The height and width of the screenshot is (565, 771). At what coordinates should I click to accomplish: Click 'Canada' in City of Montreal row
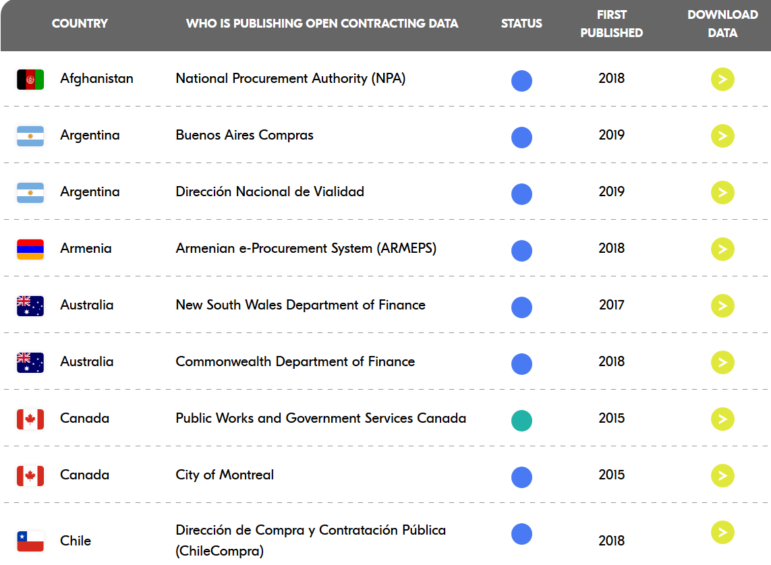click(x=84, y=475)
